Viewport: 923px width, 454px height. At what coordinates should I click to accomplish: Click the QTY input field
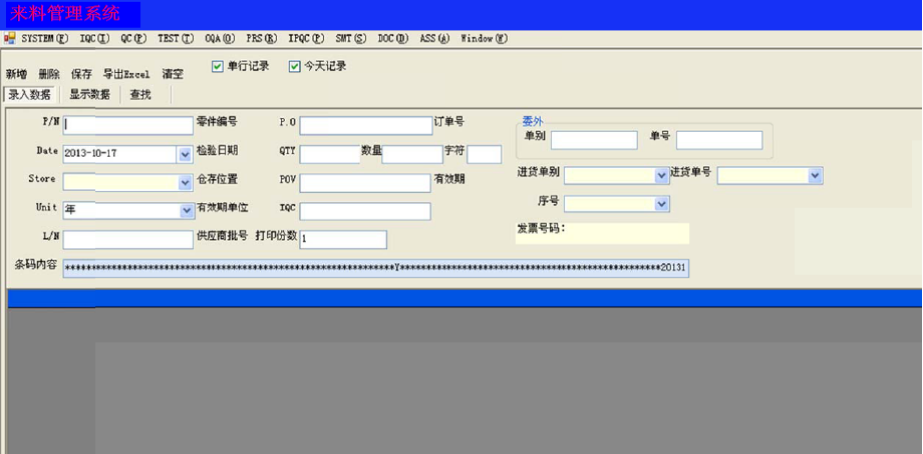pos(330,154)
